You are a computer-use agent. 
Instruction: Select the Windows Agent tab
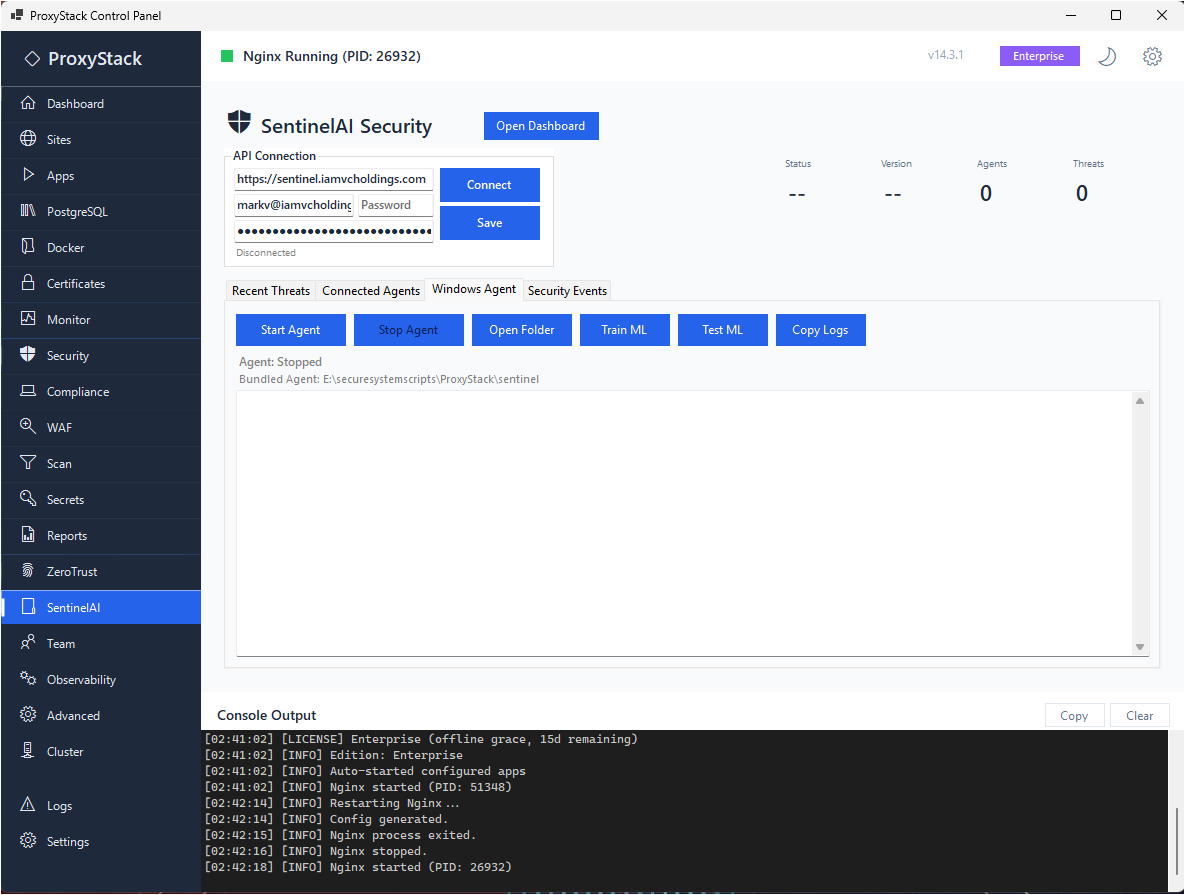tap(474, 289)
